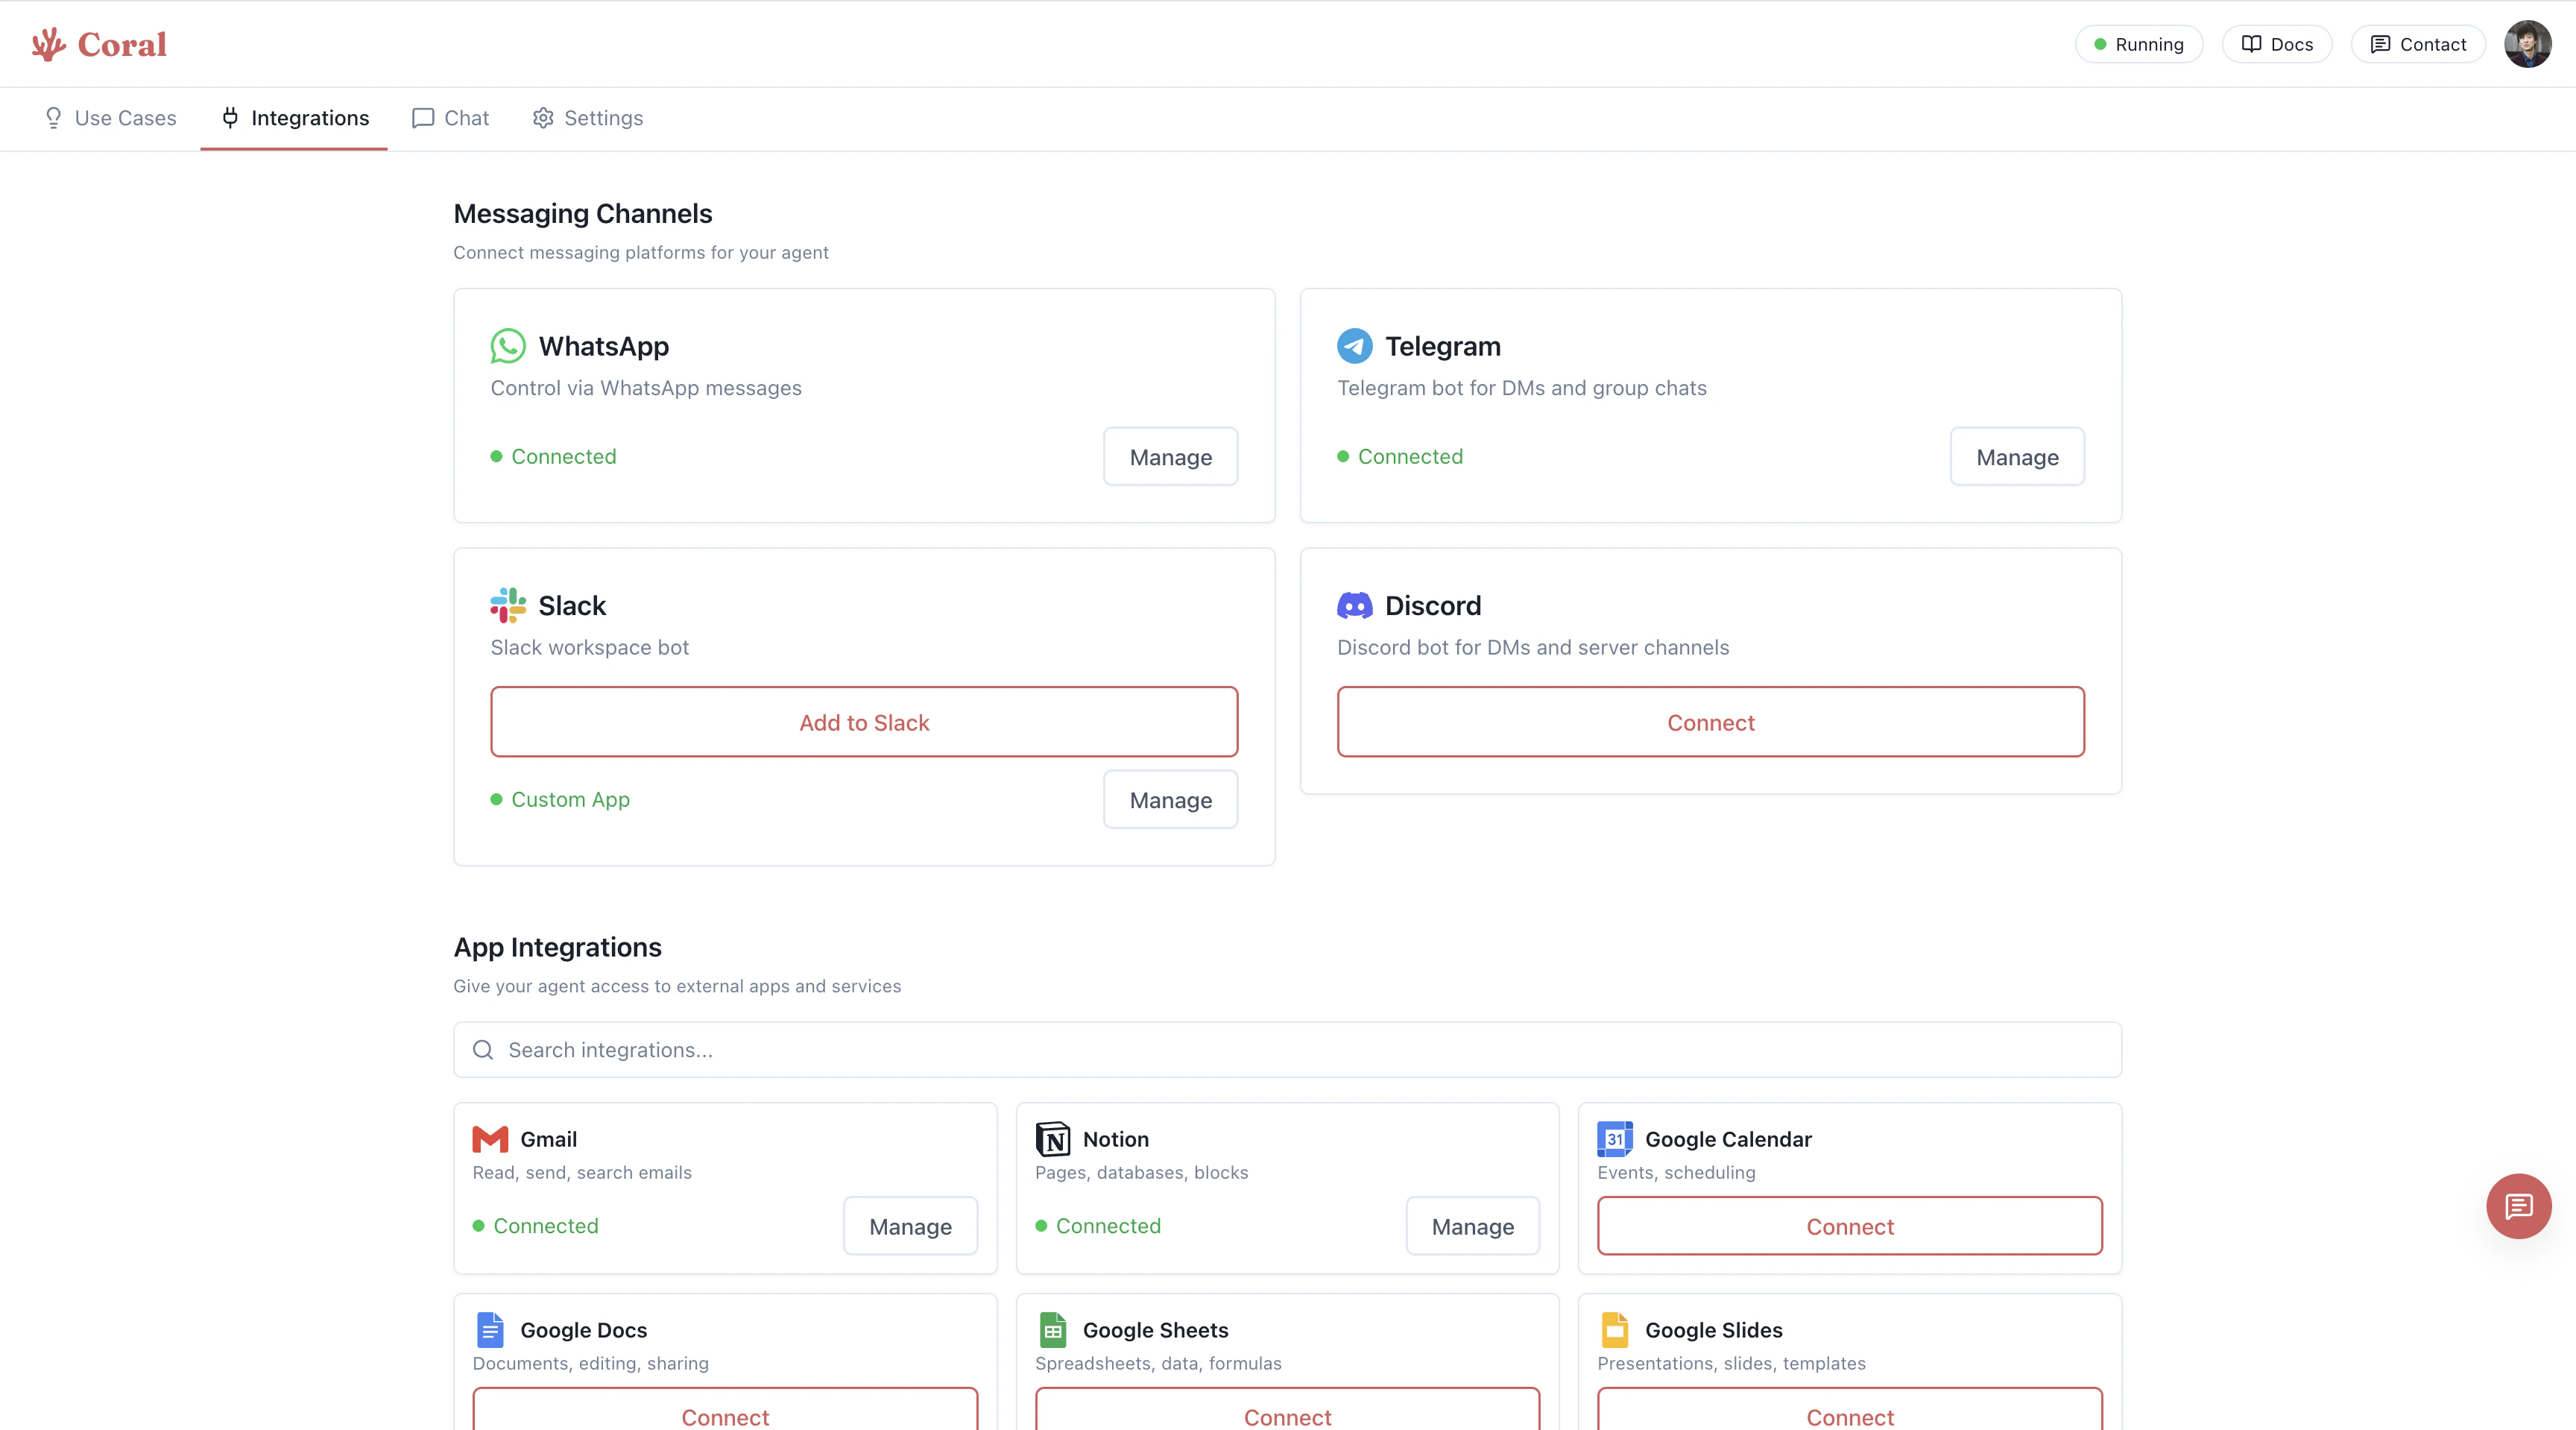Click the Notion icon
Screen dimensions: 2576x1430
(1053, 1139)
